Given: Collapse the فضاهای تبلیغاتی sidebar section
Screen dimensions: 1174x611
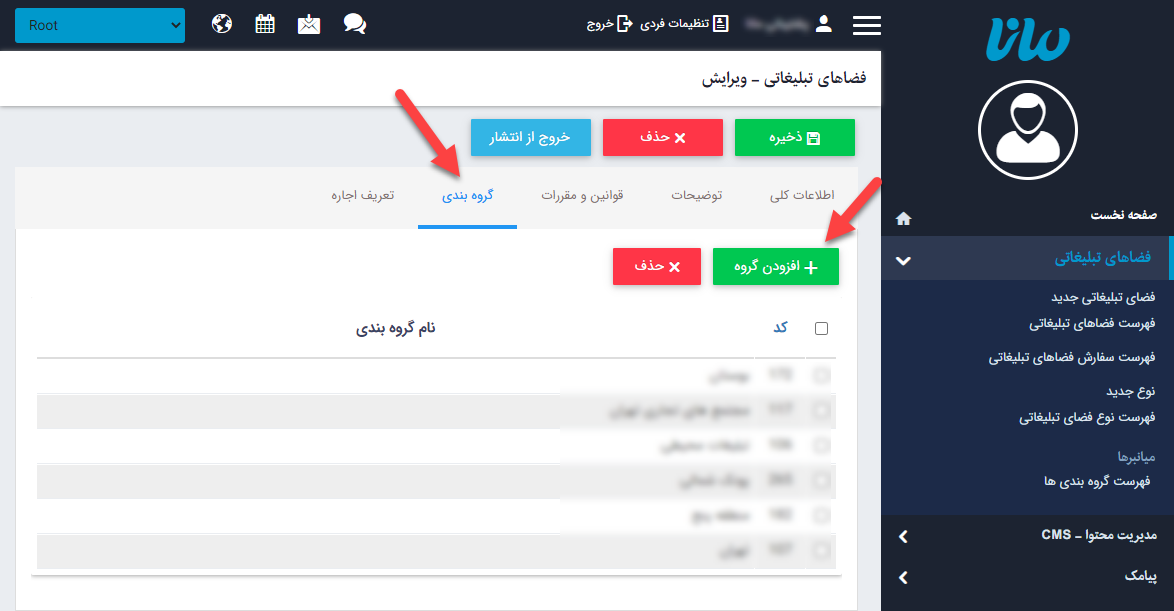Looking at the screenshot, I should [903, 258].
